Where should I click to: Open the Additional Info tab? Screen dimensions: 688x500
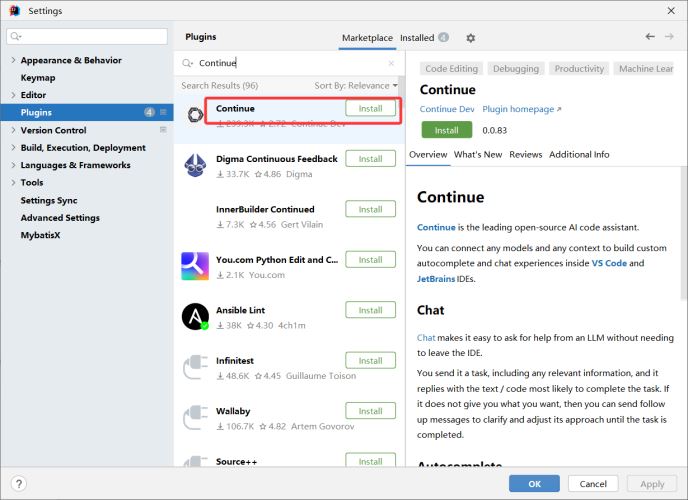coord(579,154)
